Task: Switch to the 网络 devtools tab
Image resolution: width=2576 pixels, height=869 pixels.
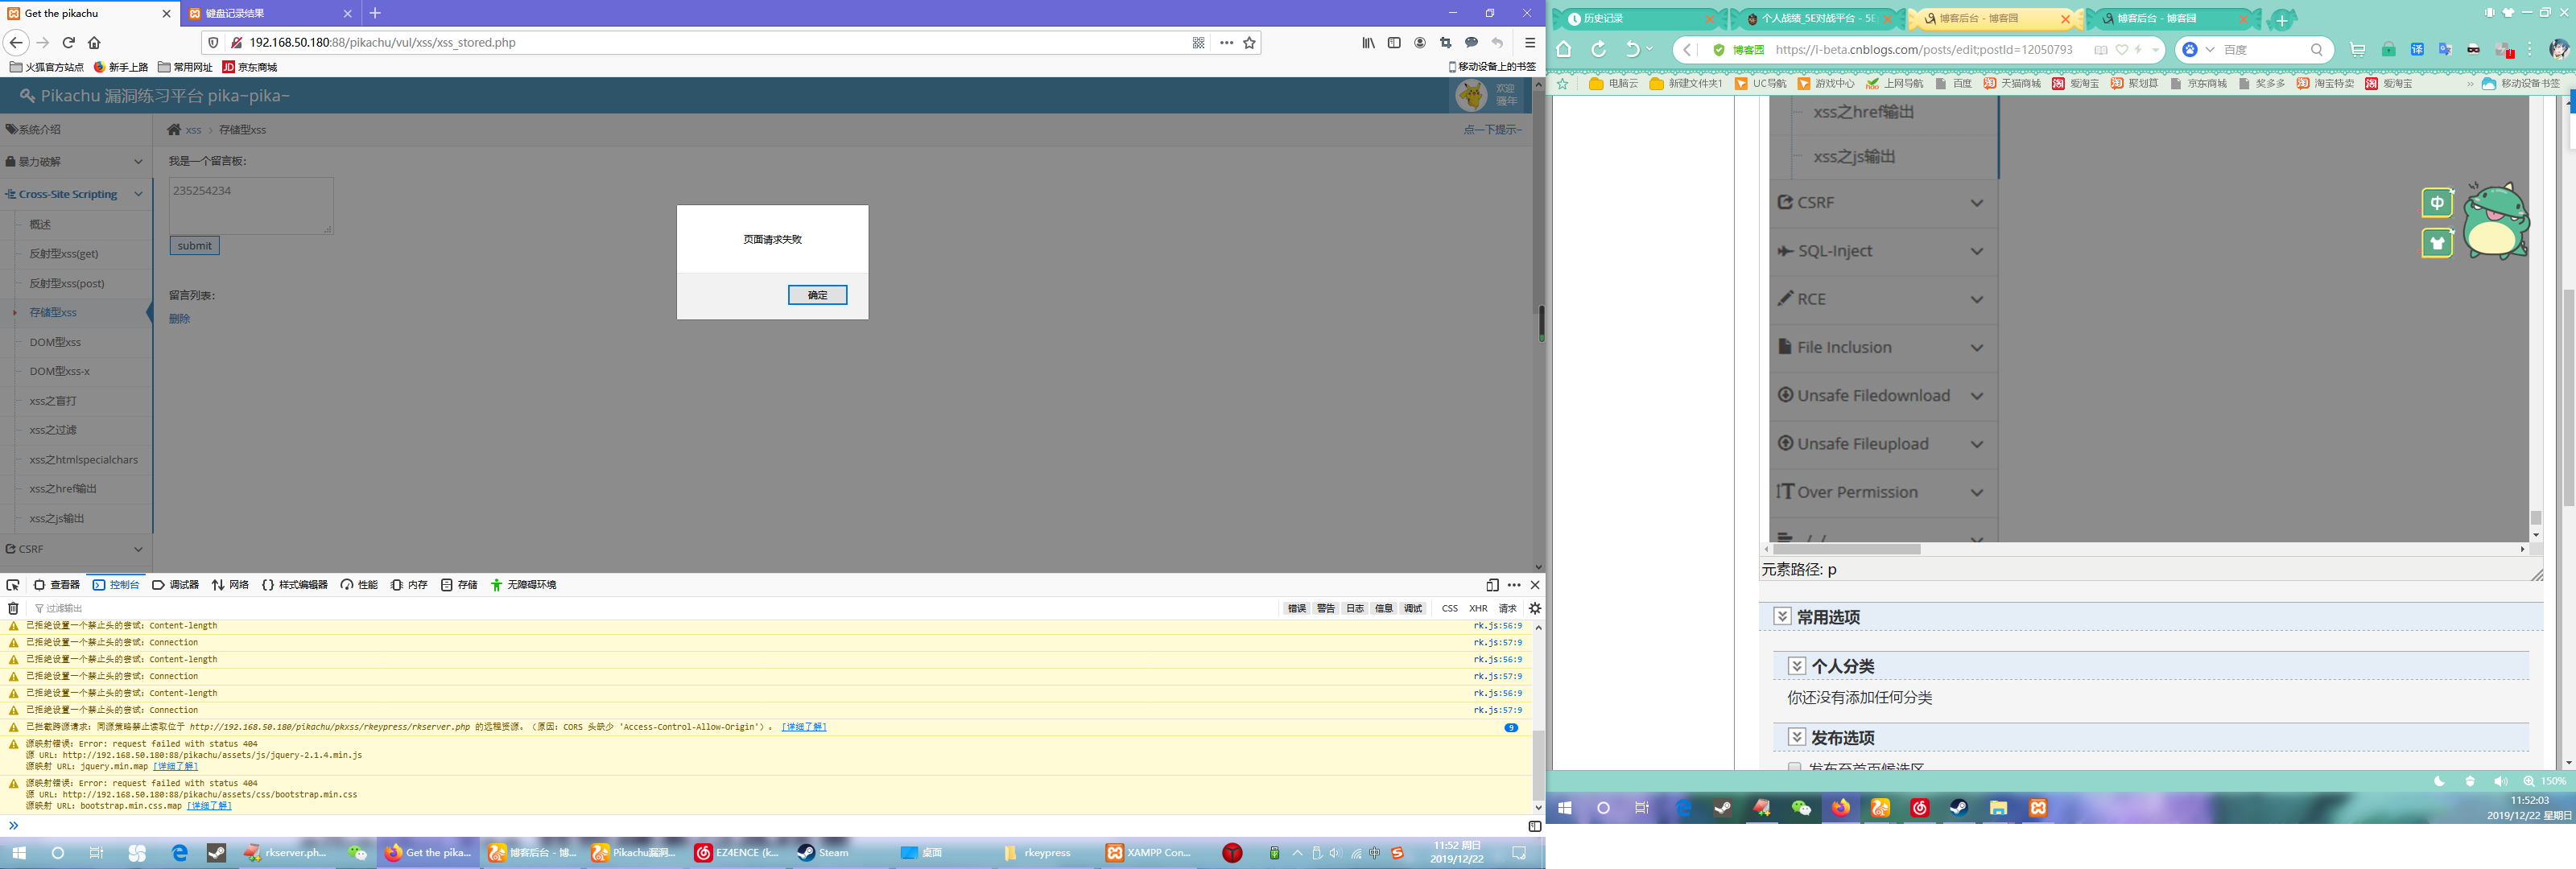Action: click(230, 585)
